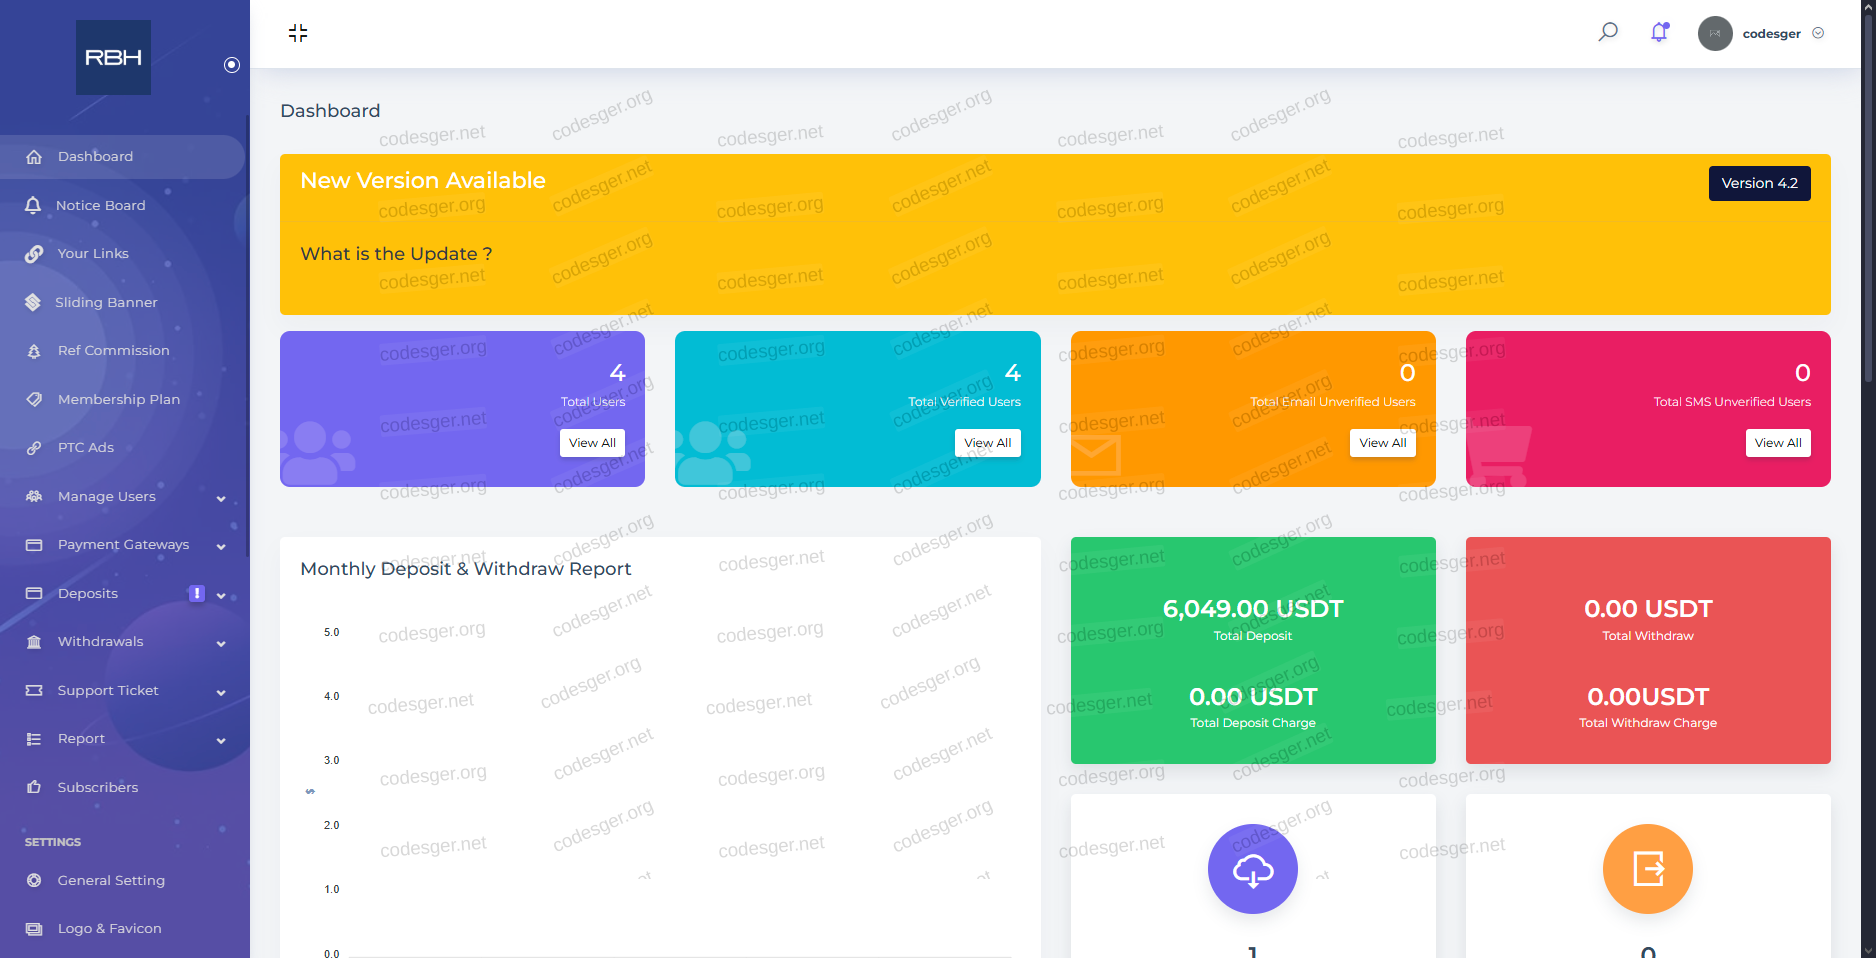Screen dimensions: 1876x958
Task: Click View All under Total Users
Action: point(592,443)
